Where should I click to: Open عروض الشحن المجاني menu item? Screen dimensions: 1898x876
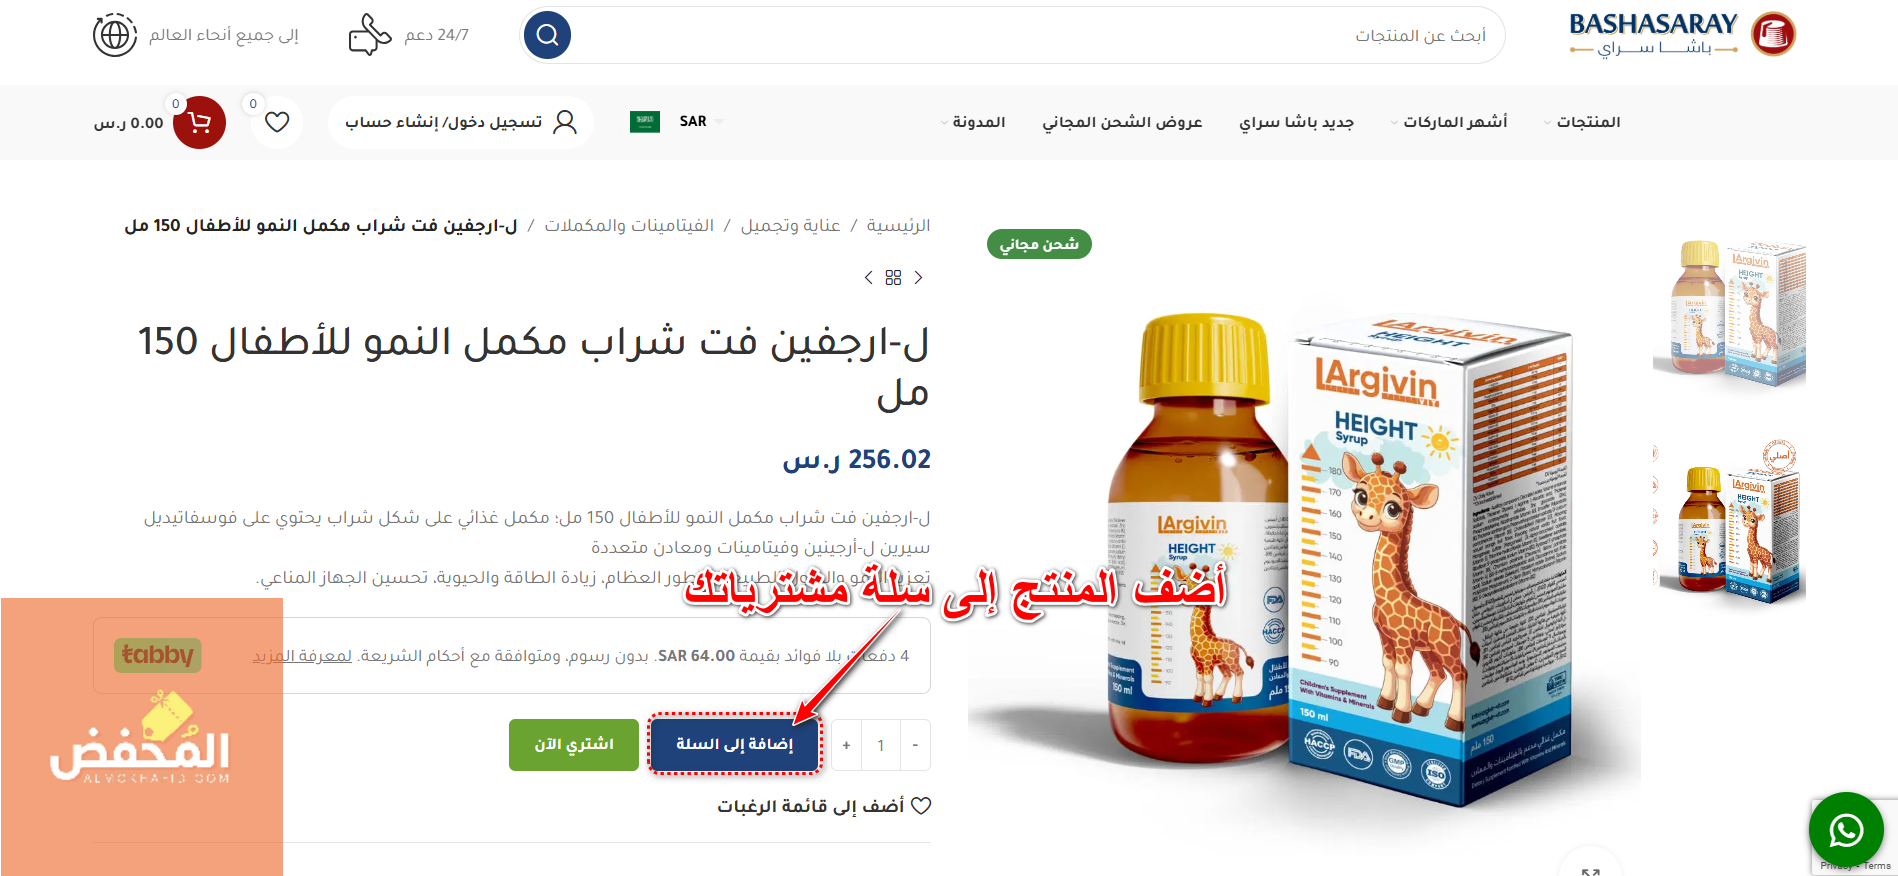pos(1122,122)
